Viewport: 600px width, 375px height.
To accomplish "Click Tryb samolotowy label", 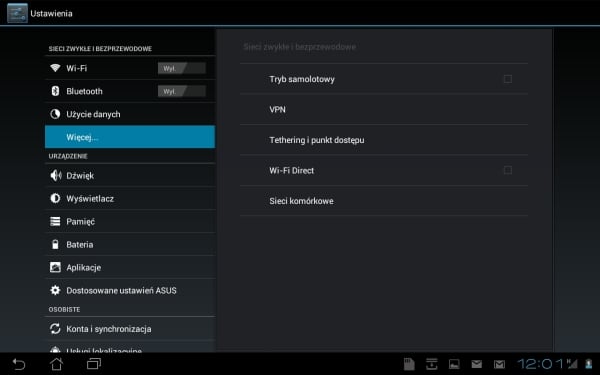I will (302, 79).
